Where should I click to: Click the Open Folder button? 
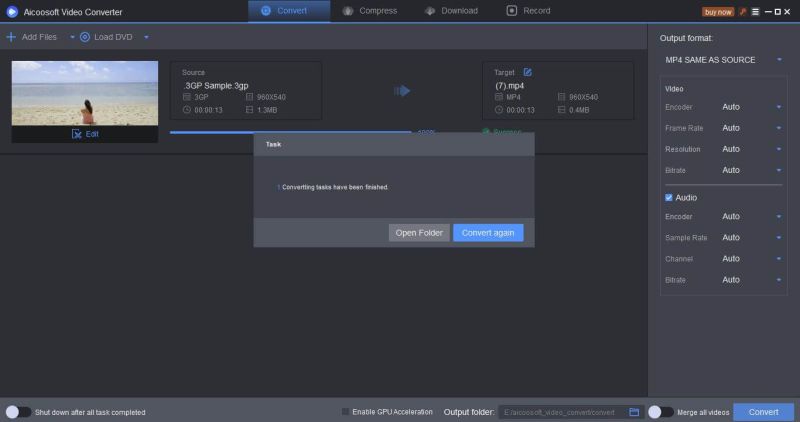click(x=419, y=233)
